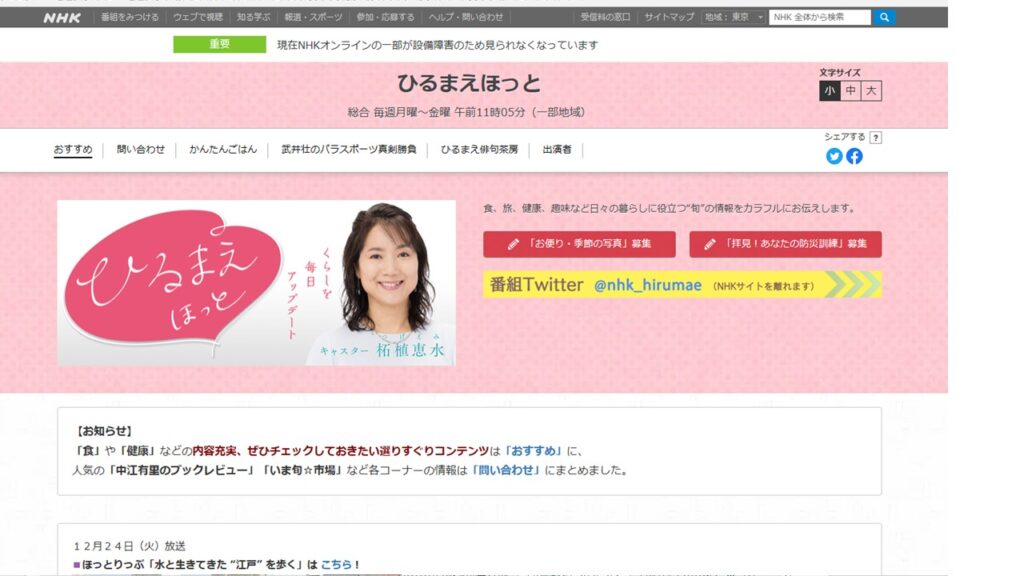
Task: Click the ひるまえほっと program banner image
Action: coord(256,283)
